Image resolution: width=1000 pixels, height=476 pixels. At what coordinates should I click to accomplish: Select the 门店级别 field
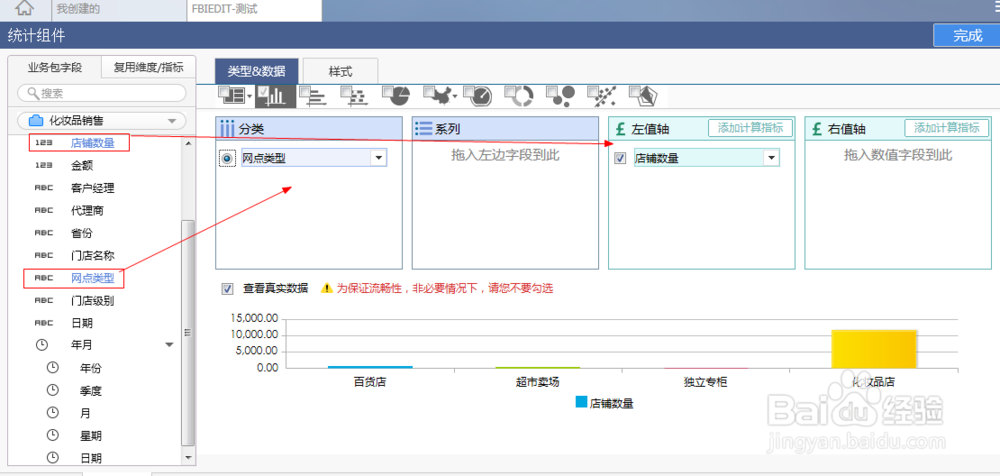coord(92,301)
